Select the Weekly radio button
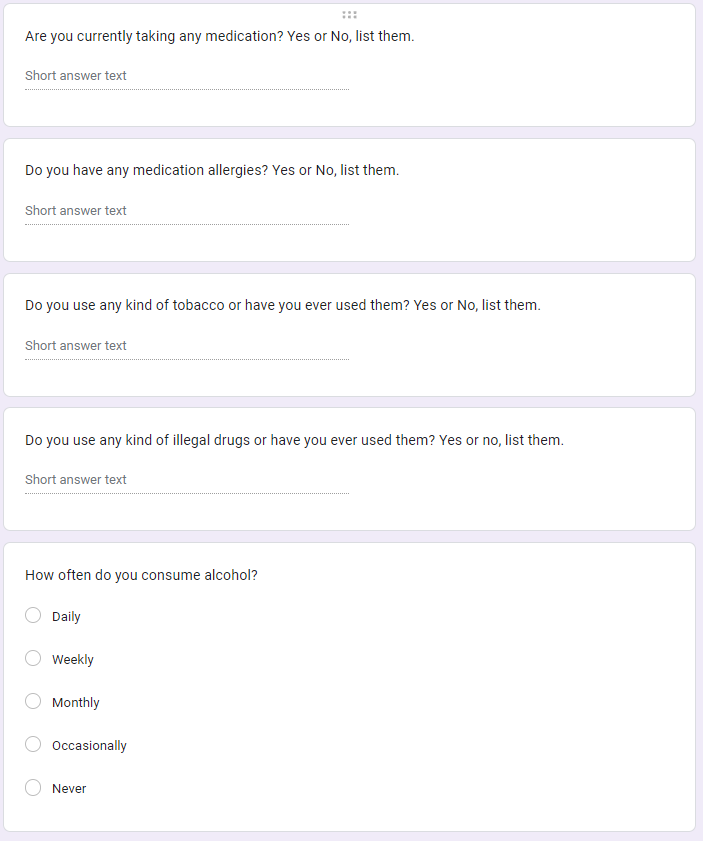 pos(33,659)
